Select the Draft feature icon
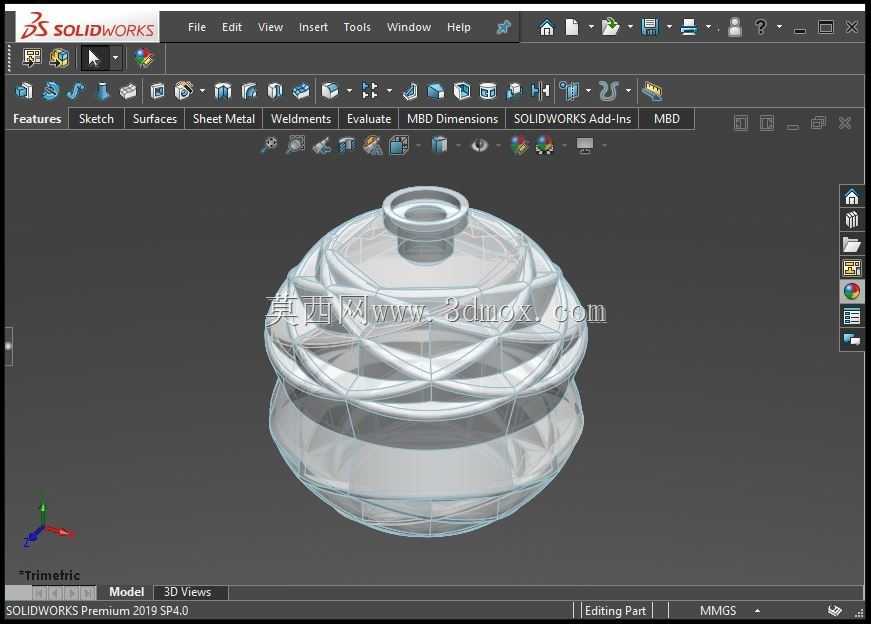The image size is (871, 624). click(436, 91)
